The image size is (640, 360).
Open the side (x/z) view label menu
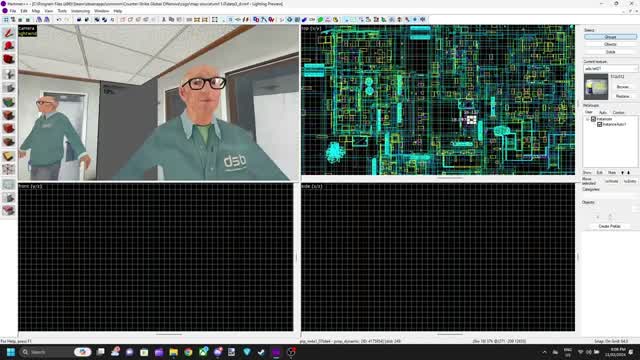click(312, 186)
